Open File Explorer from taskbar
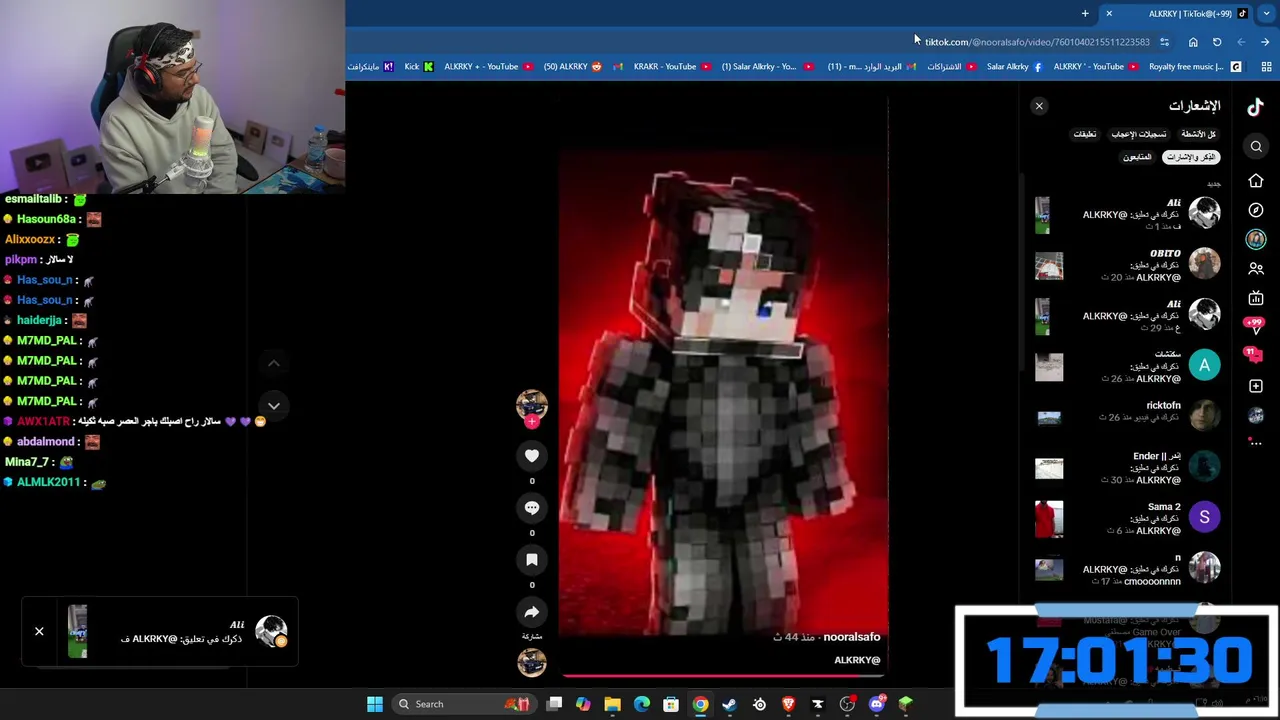This screenshot has width=1280, height=720. 612,704
